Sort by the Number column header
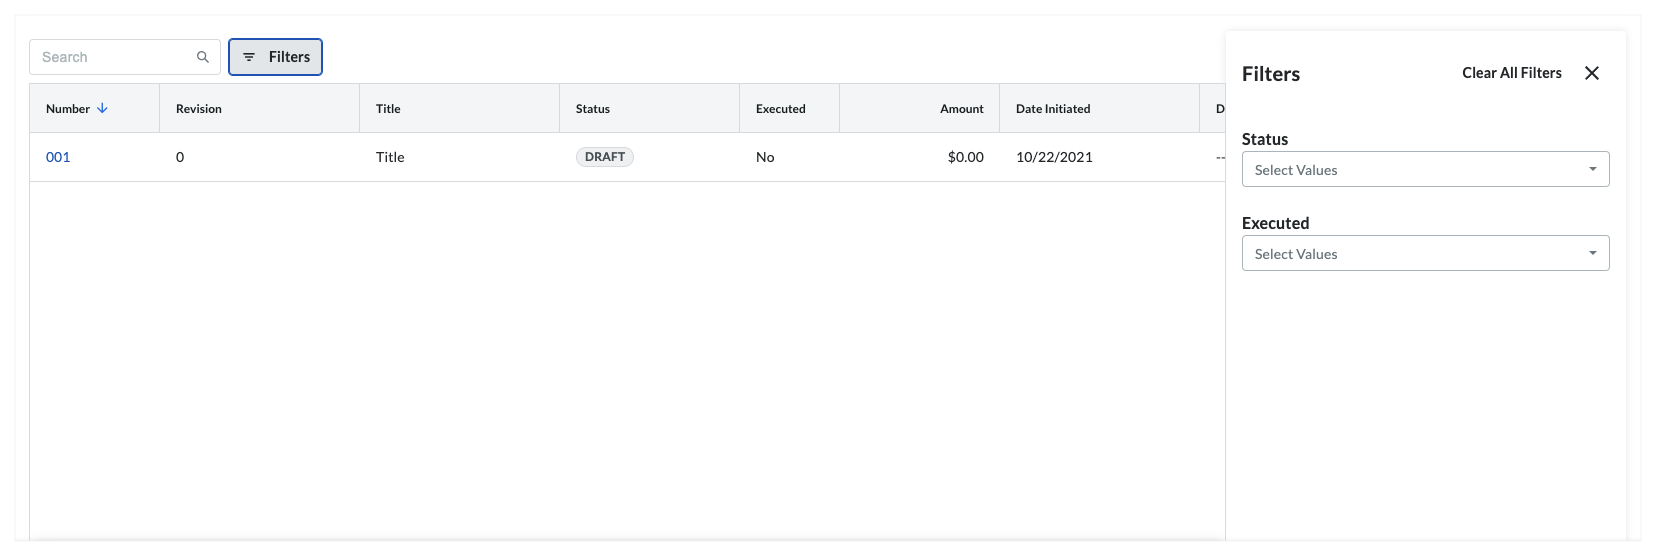The height and width of the screenshot is (556, 1656). pyautogui.click(x=68, y=108)
